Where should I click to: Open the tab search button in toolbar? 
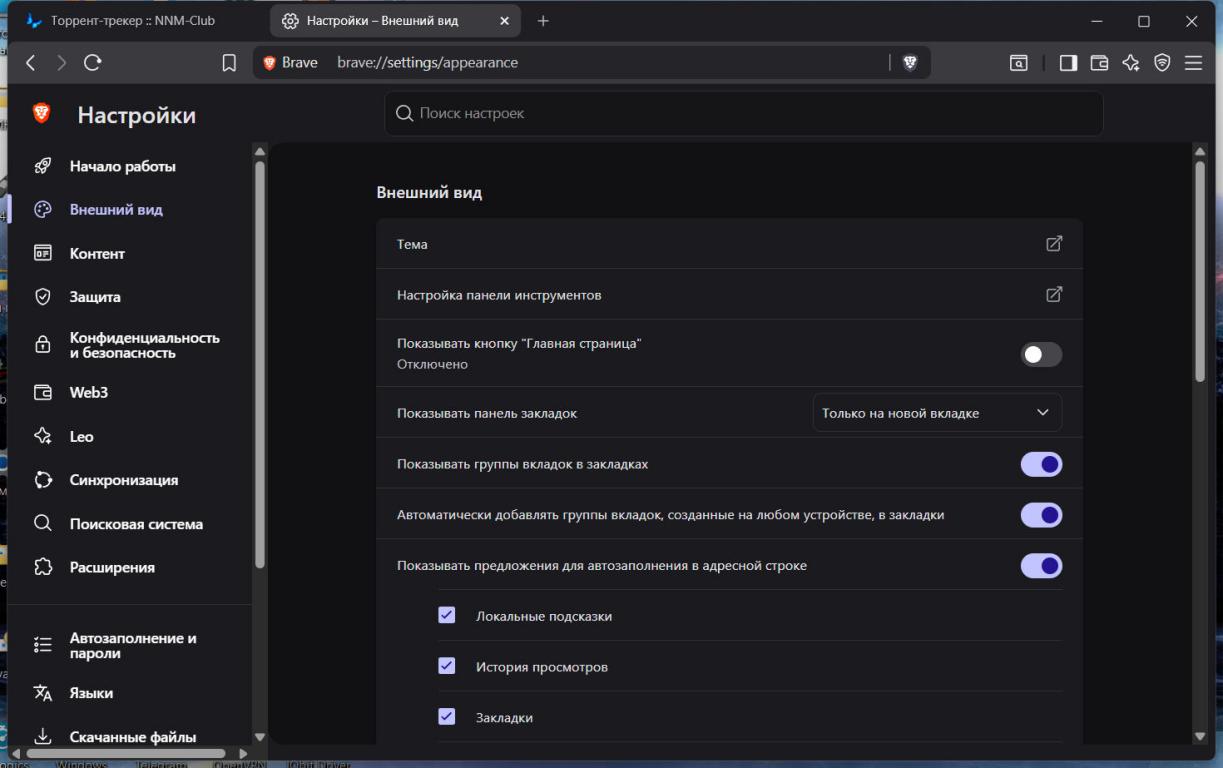point(1018,63)
